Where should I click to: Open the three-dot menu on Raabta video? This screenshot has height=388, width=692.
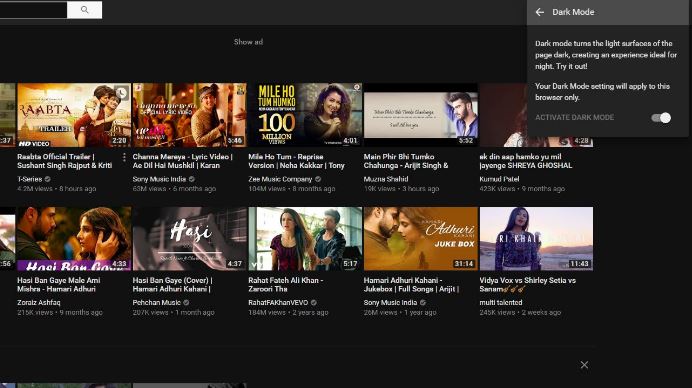[124, 157]
